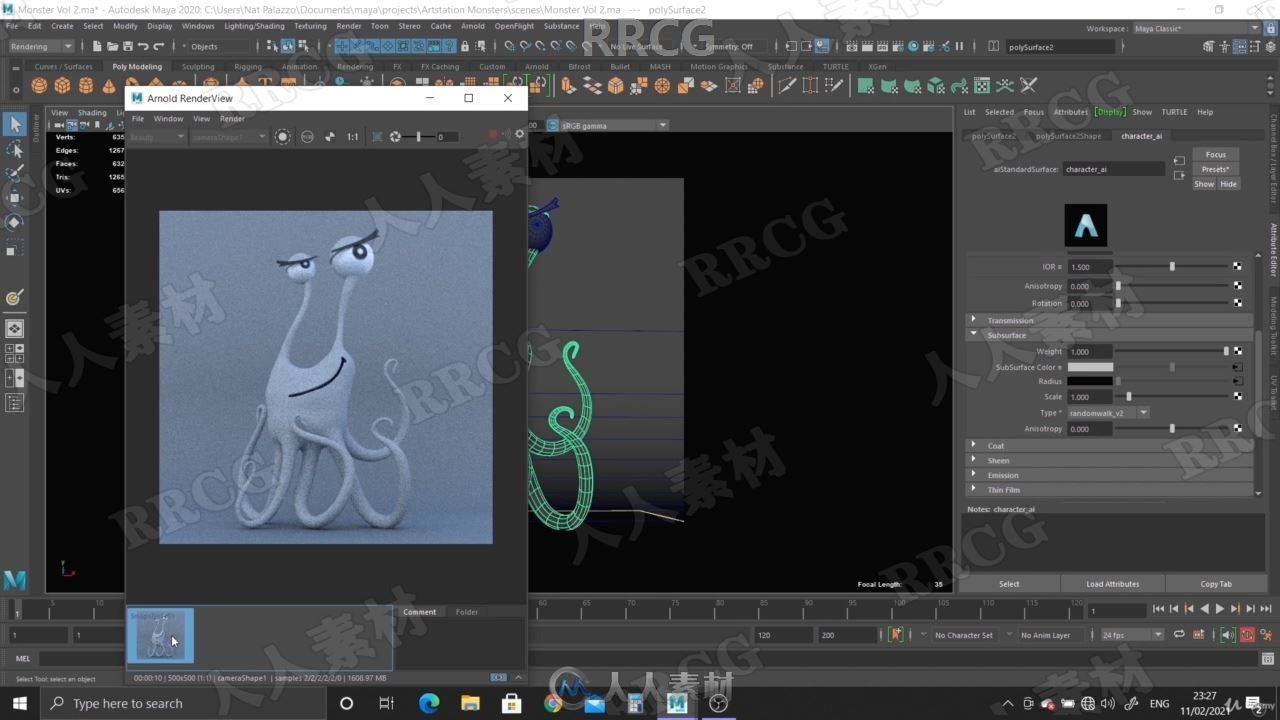The image size is (1280, 720).
Task: Open the Rendering menu set dropdown
Action: [40, 46]
